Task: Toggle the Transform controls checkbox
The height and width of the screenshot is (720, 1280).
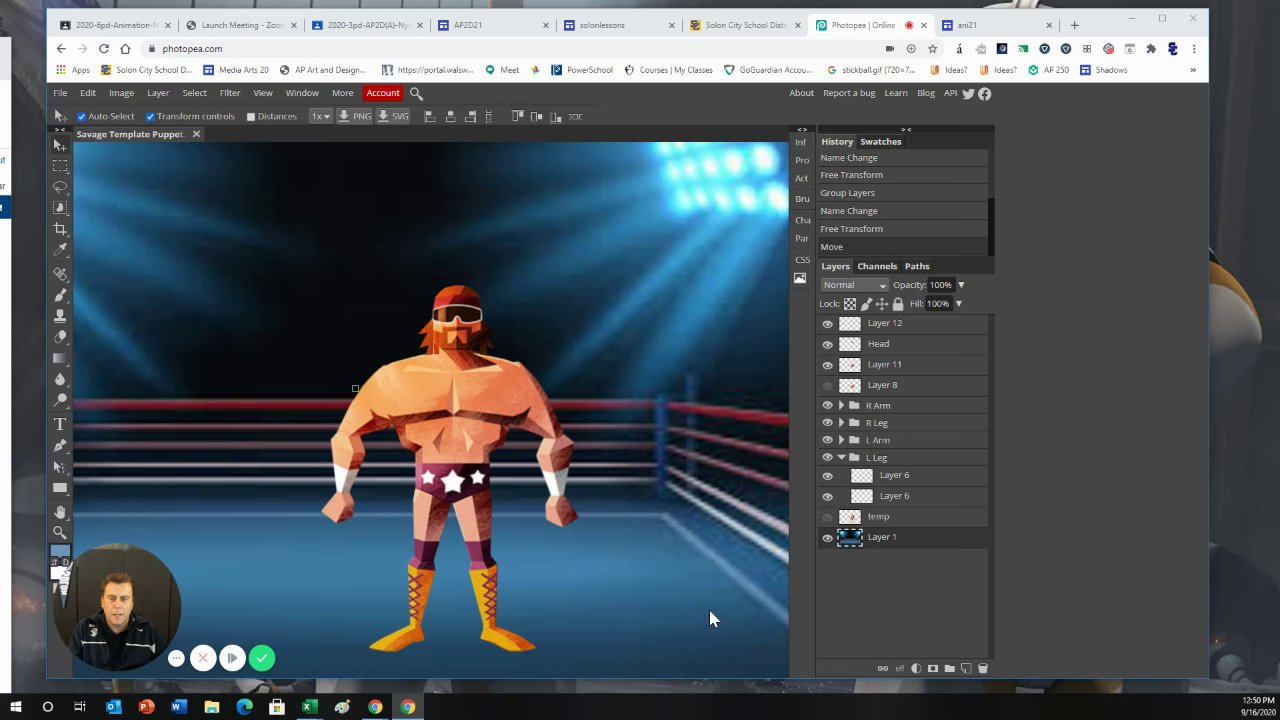Action: point(150,116)
